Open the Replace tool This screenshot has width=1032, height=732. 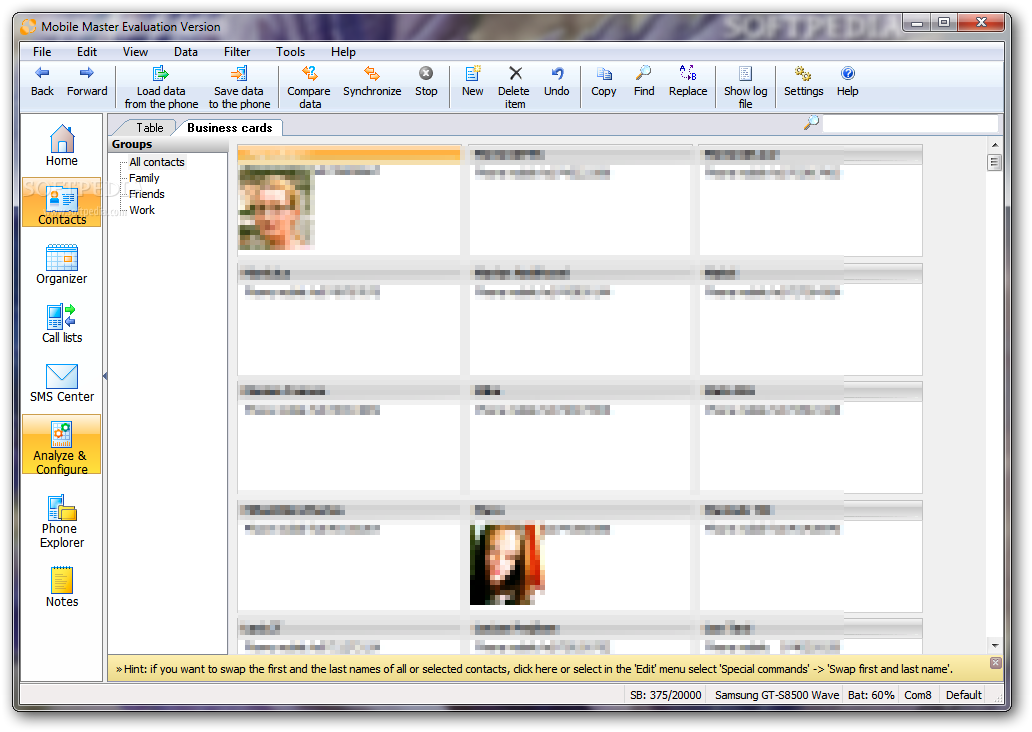[688, 82]
